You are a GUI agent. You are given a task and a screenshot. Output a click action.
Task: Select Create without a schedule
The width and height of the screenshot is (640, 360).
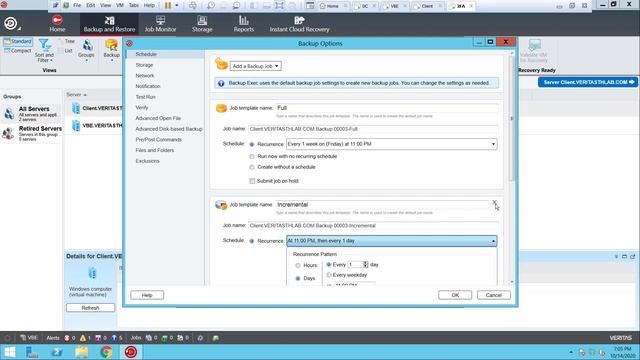coord(252,167)
